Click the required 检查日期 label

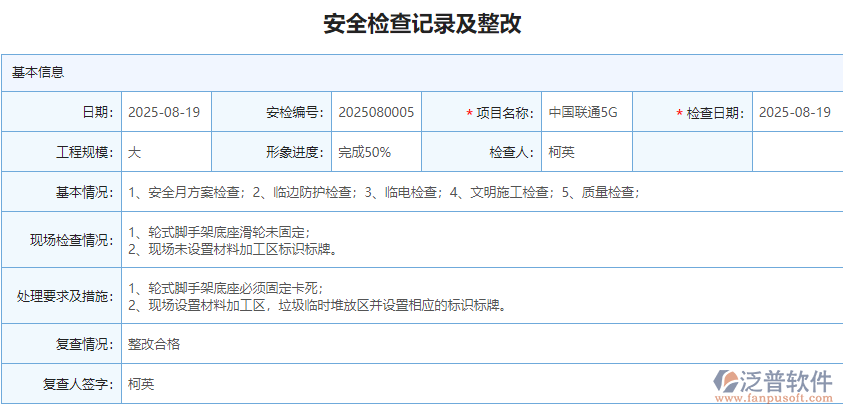coord(710,113)
